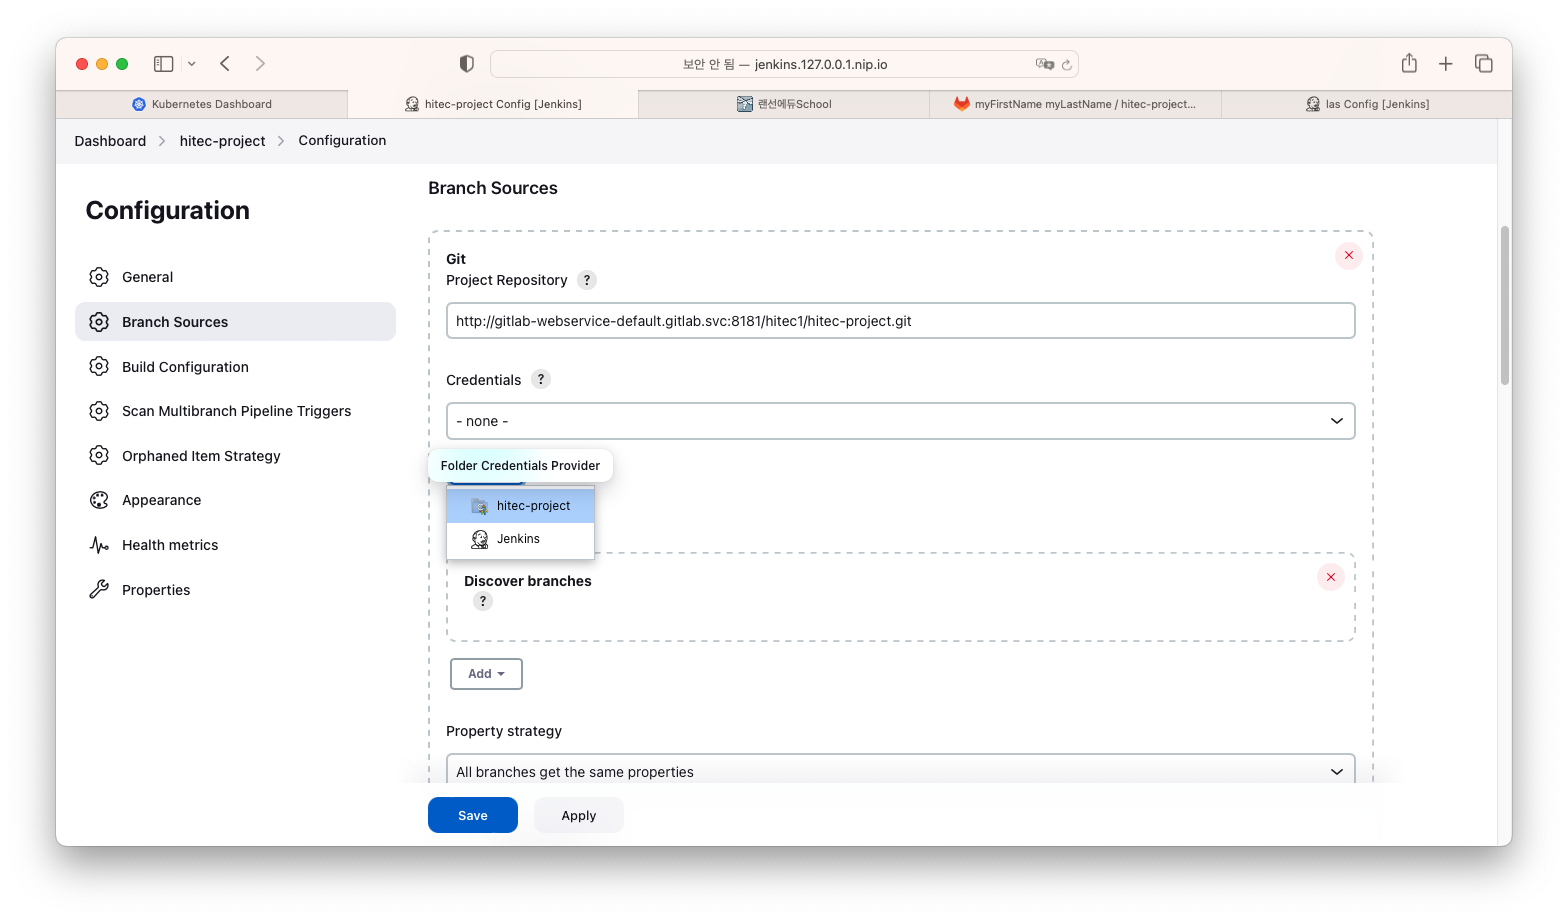1568x920 pixels.
Task: Open the Share icon in toolbar
Action: (1409, 63)
